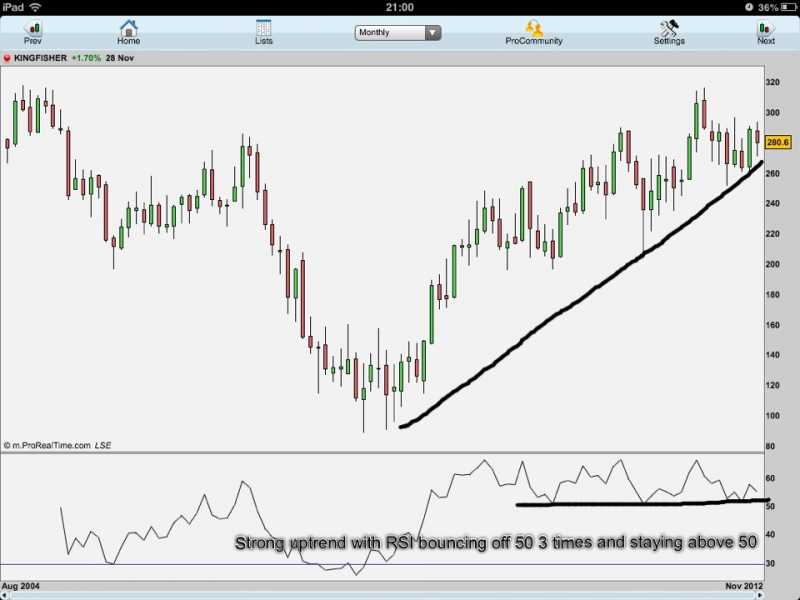The height and width of the screenshot is (600, 800).
Task: Click the Aug 2004 start date label
Action: tap(21, 585)
